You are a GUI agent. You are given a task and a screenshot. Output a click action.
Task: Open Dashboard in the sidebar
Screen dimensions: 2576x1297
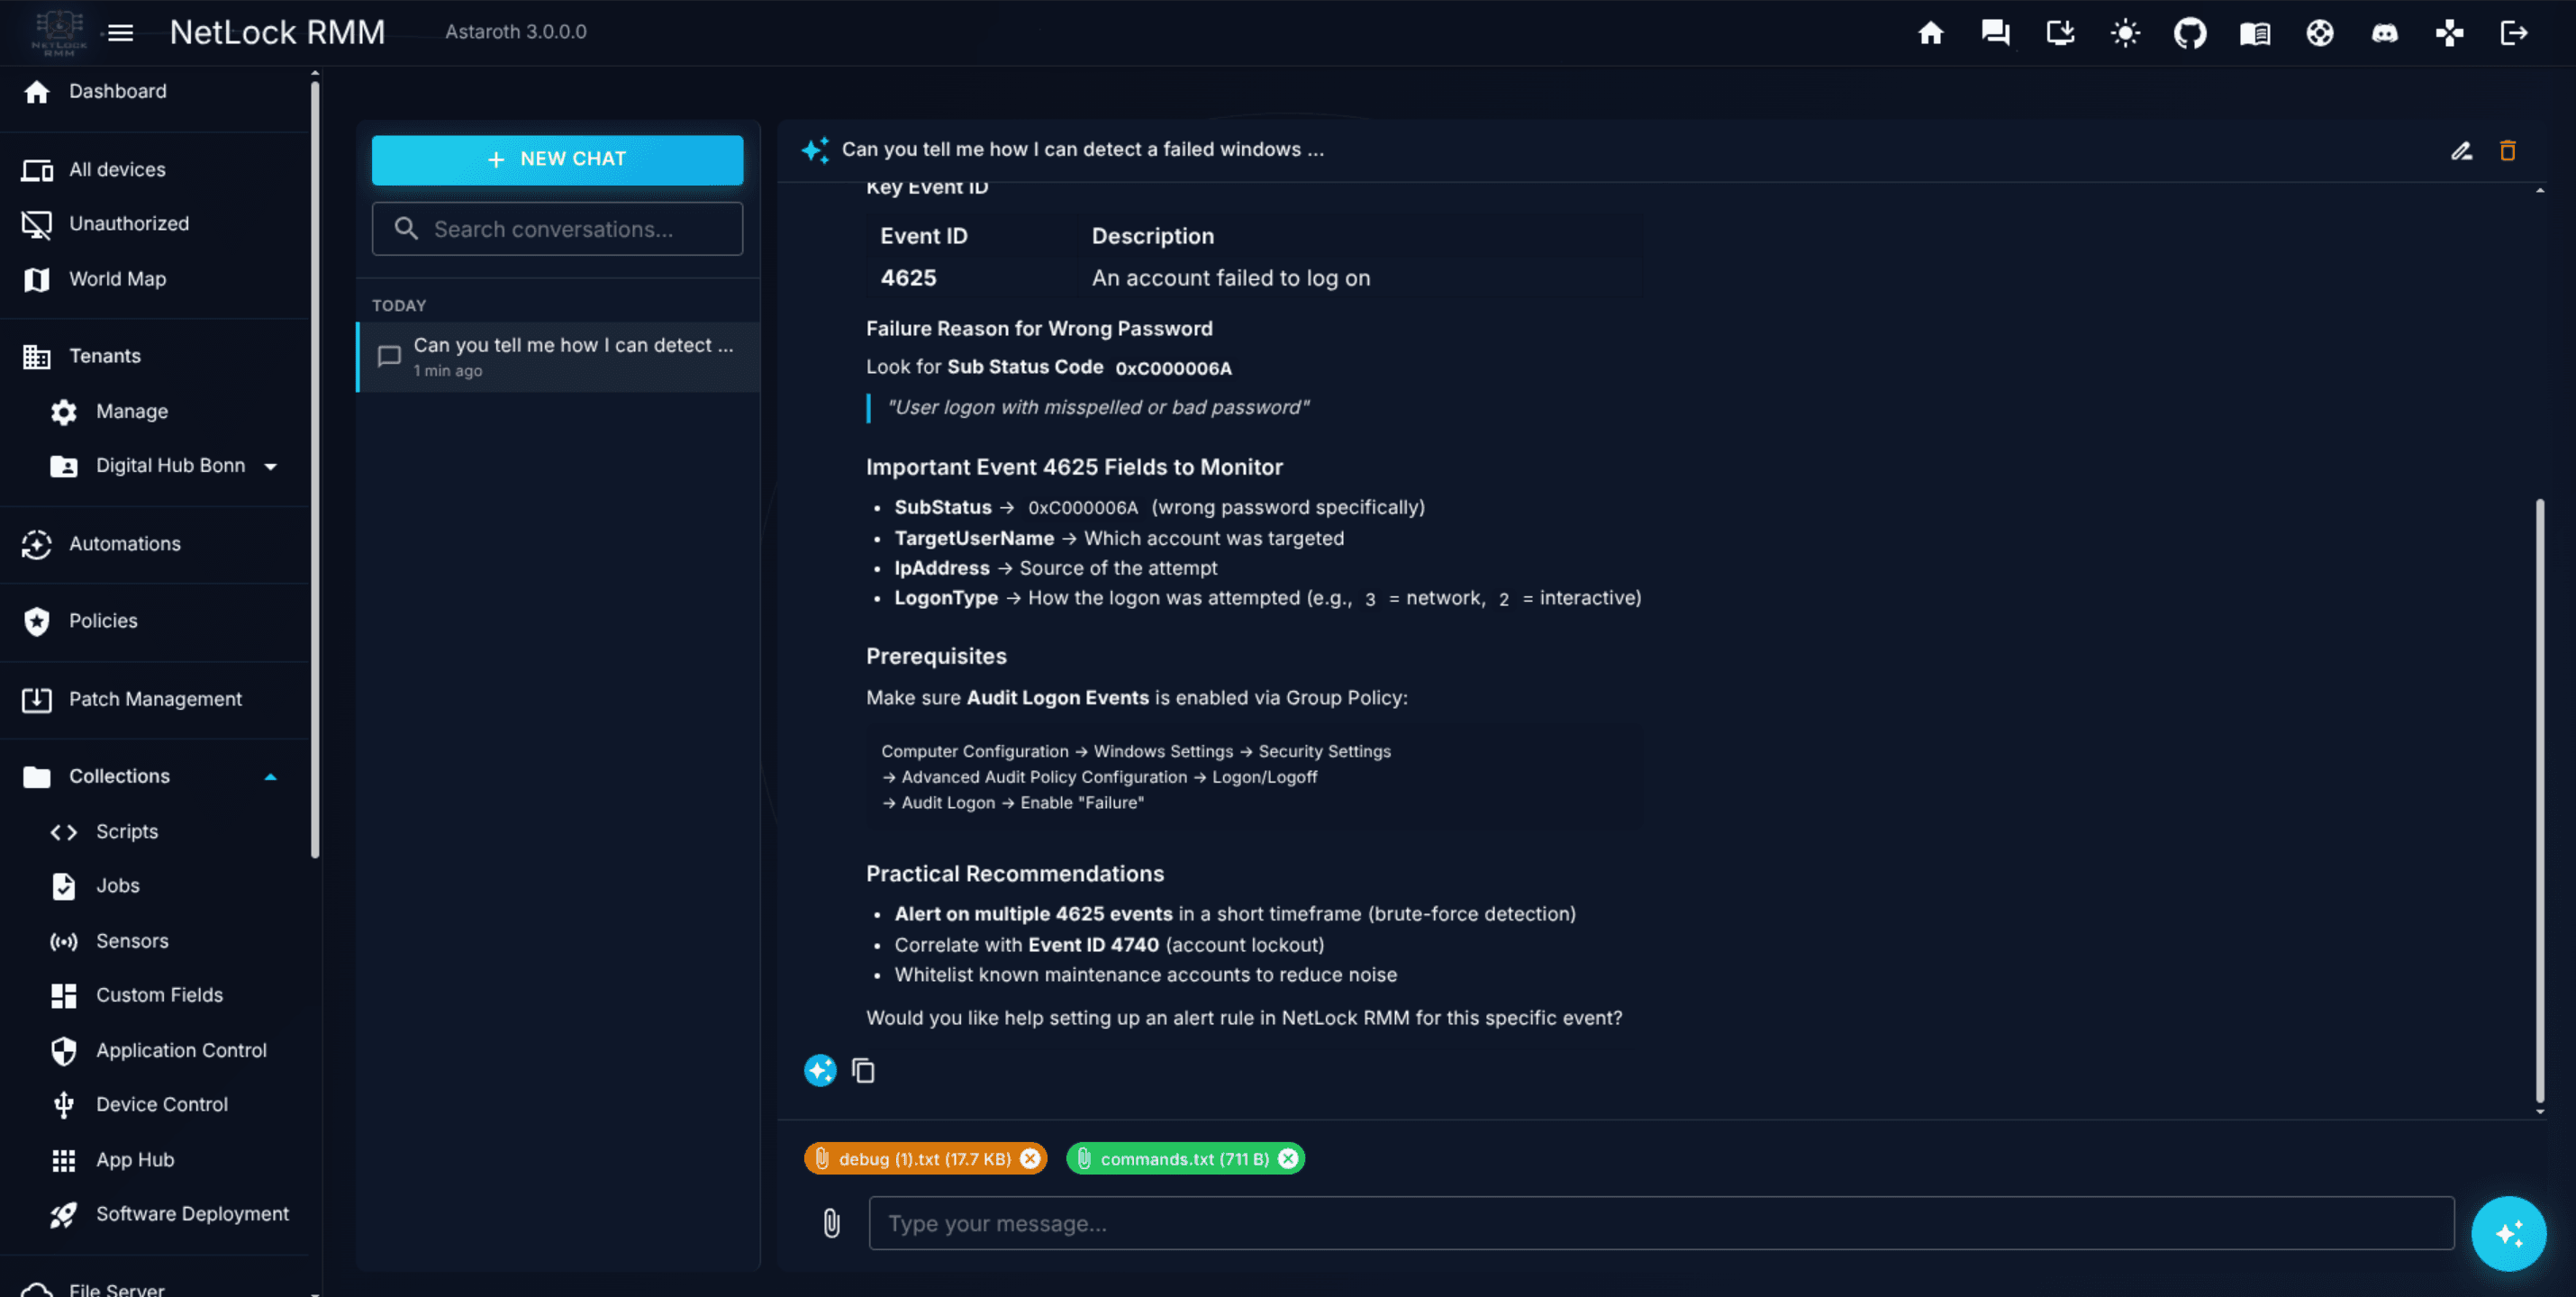pos(117,91)
